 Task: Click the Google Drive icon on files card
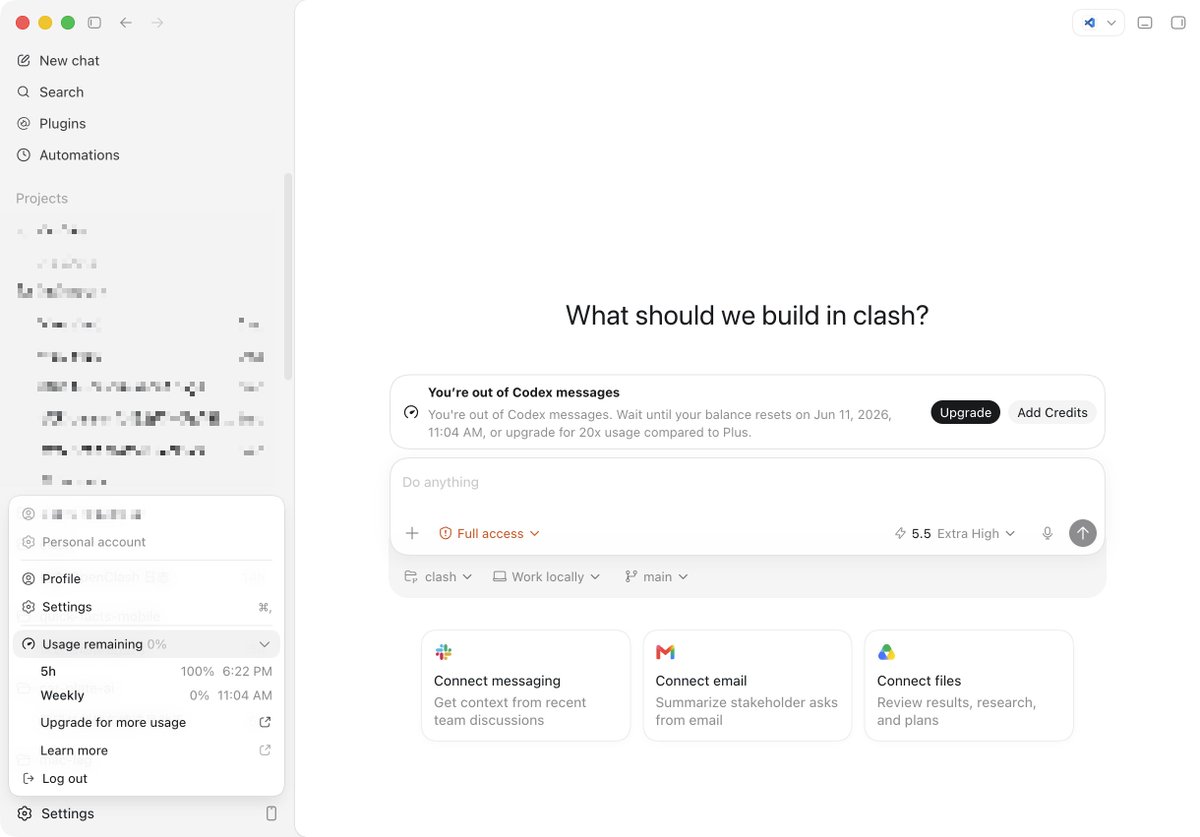point(886,652)
